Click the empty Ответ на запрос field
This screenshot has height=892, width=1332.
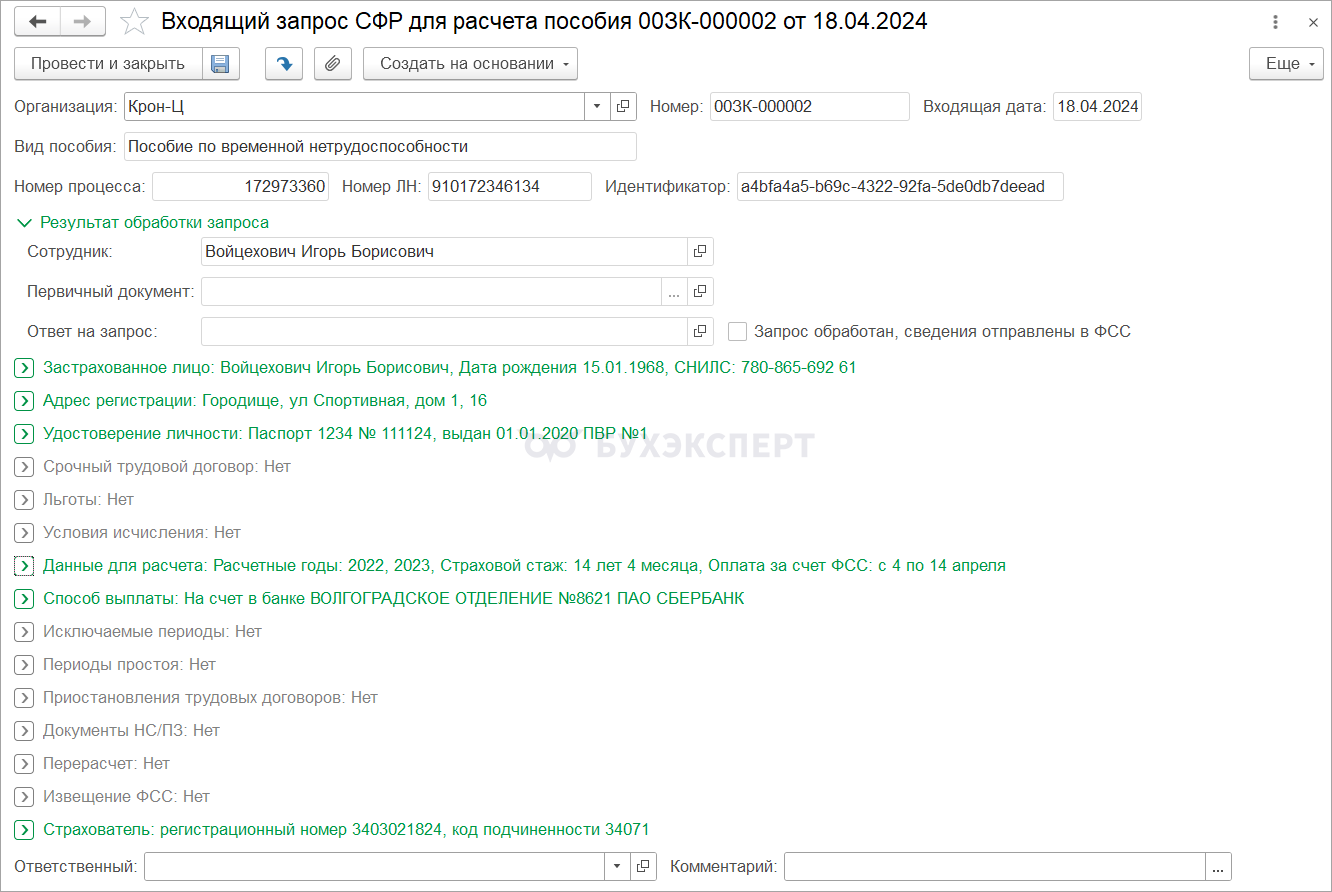click(444, 331)
